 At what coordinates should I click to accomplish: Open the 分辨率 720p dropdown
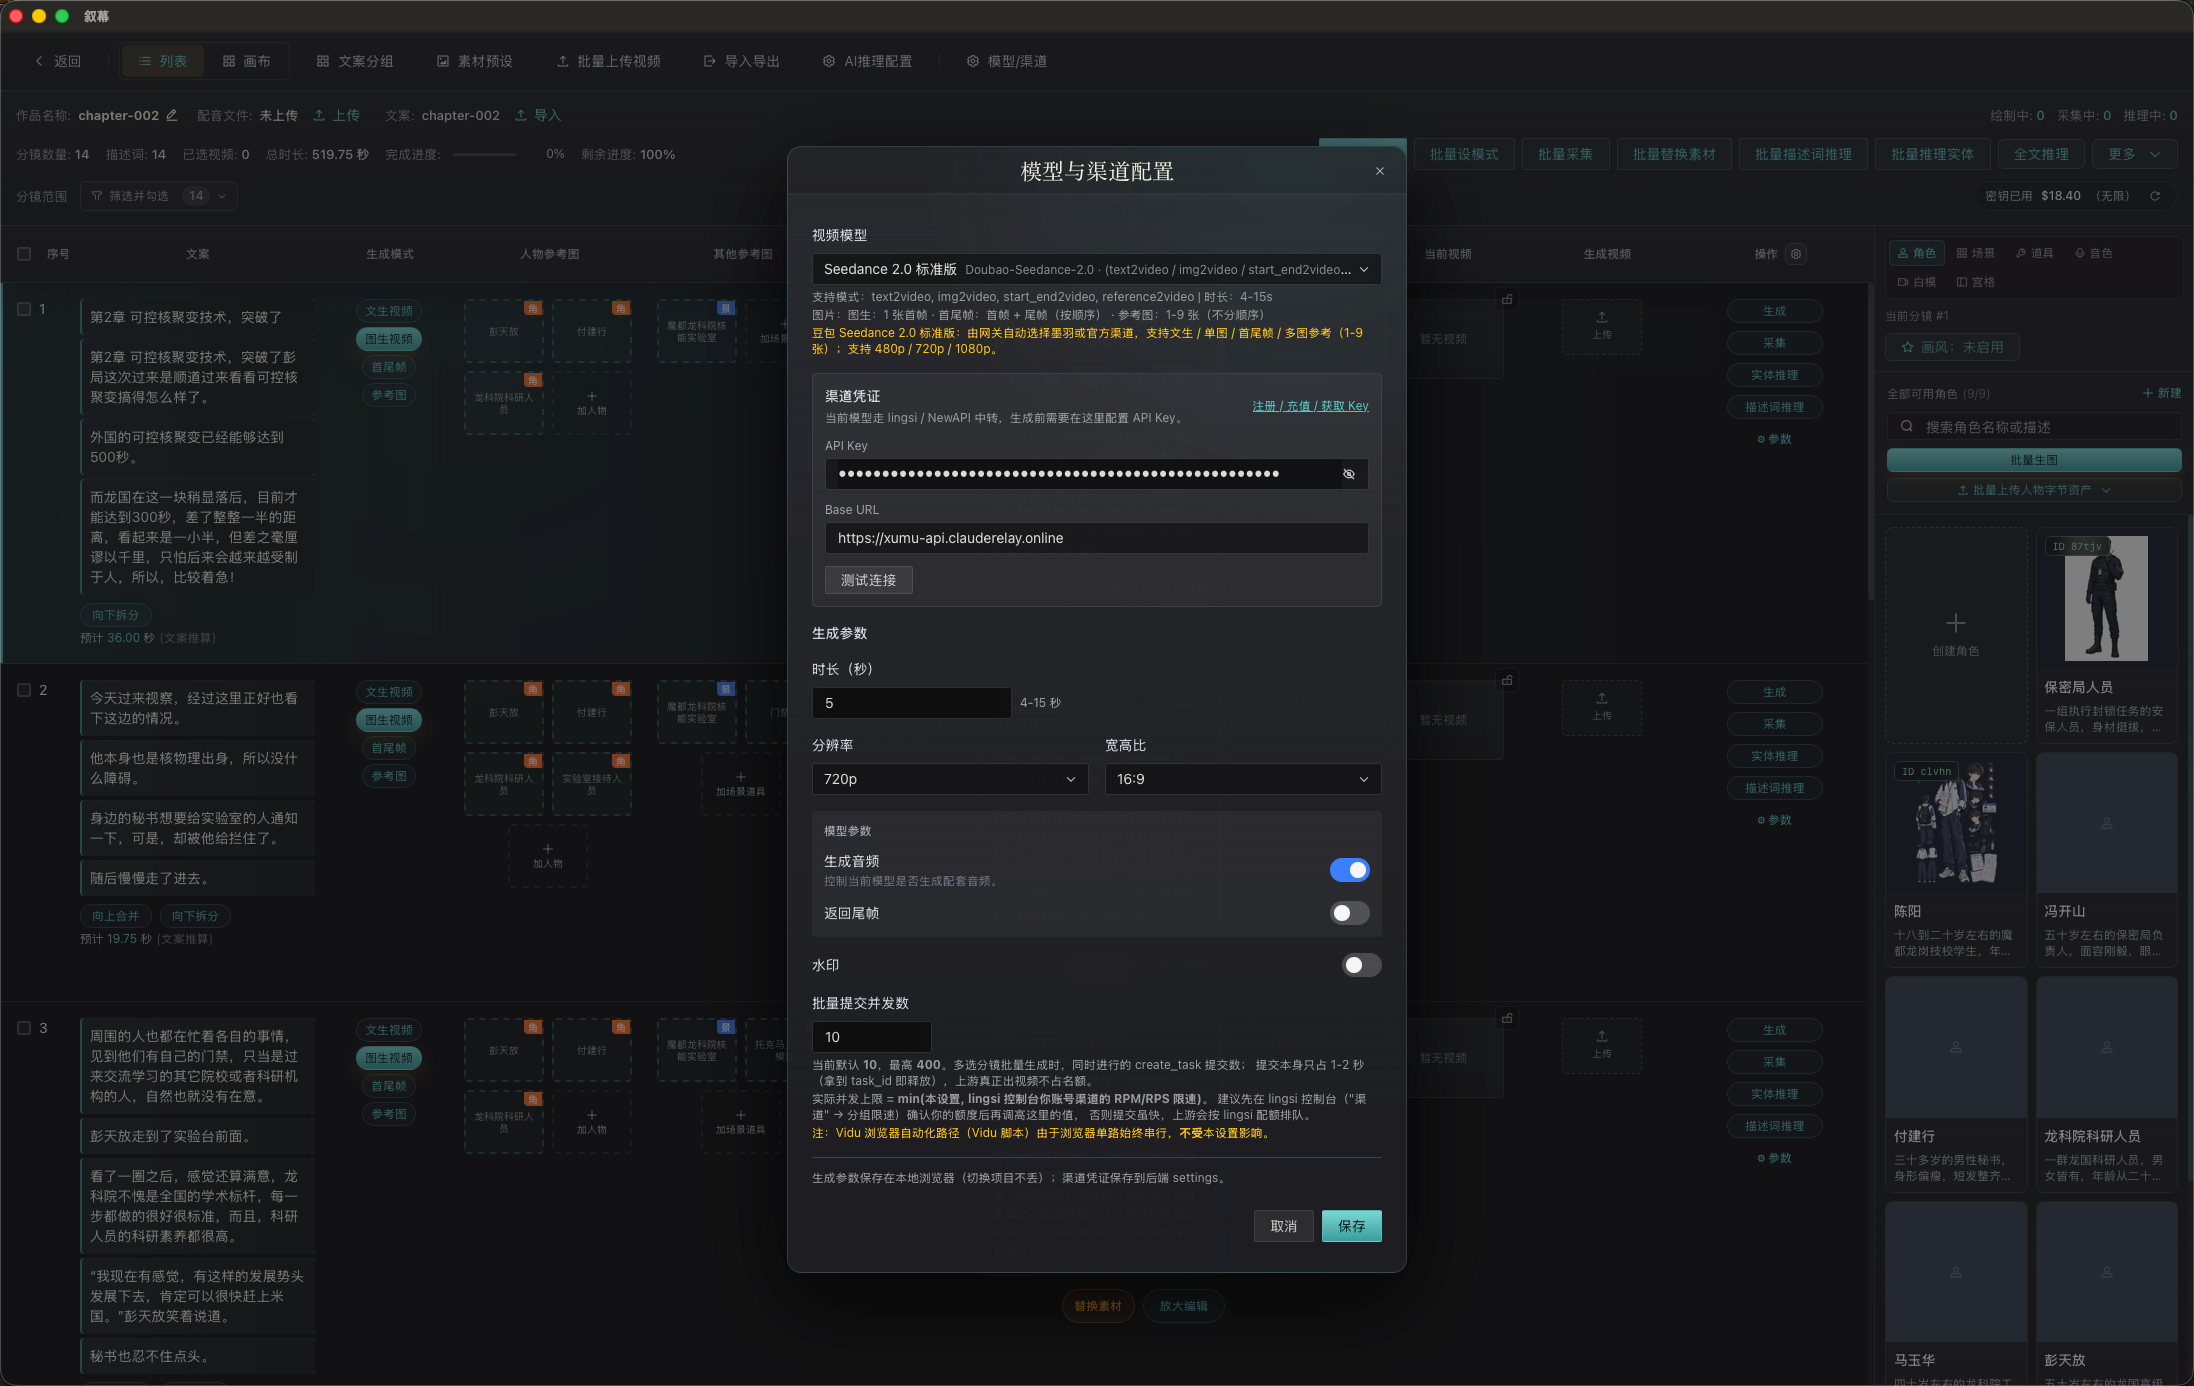point(950,779)
